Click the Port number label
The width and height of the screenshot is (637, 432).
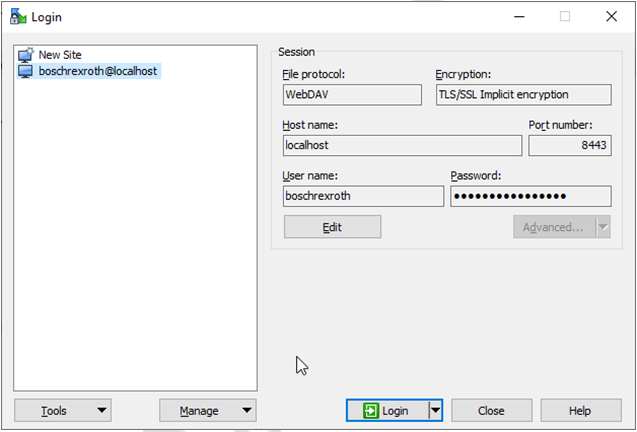click(x=560, y=125)
